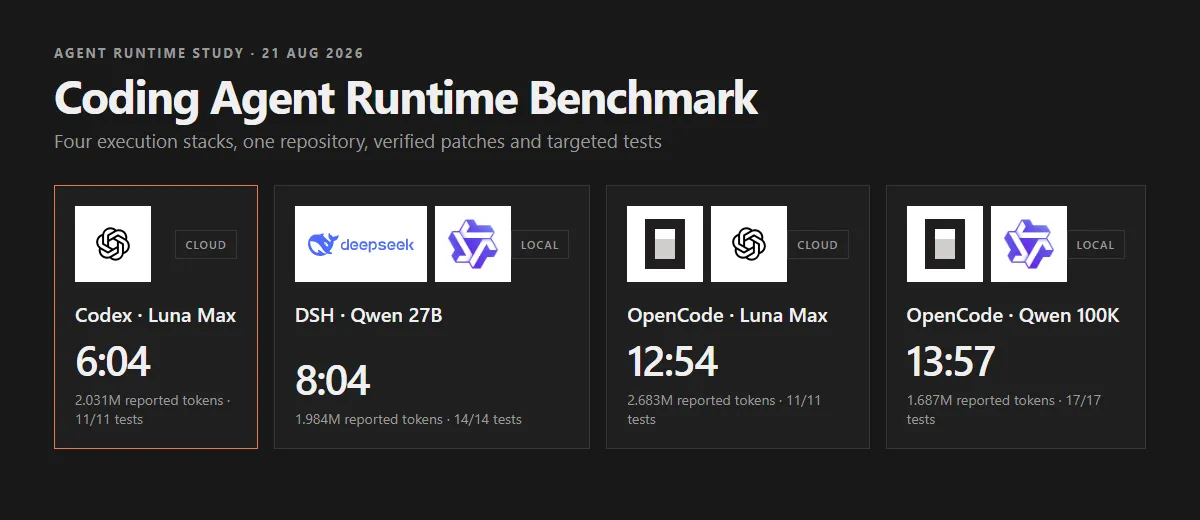The width and height of the screenshot is (1200, 520).
Task: Select the 'Codex · Luna Max' title
Action: coord(156,315)
